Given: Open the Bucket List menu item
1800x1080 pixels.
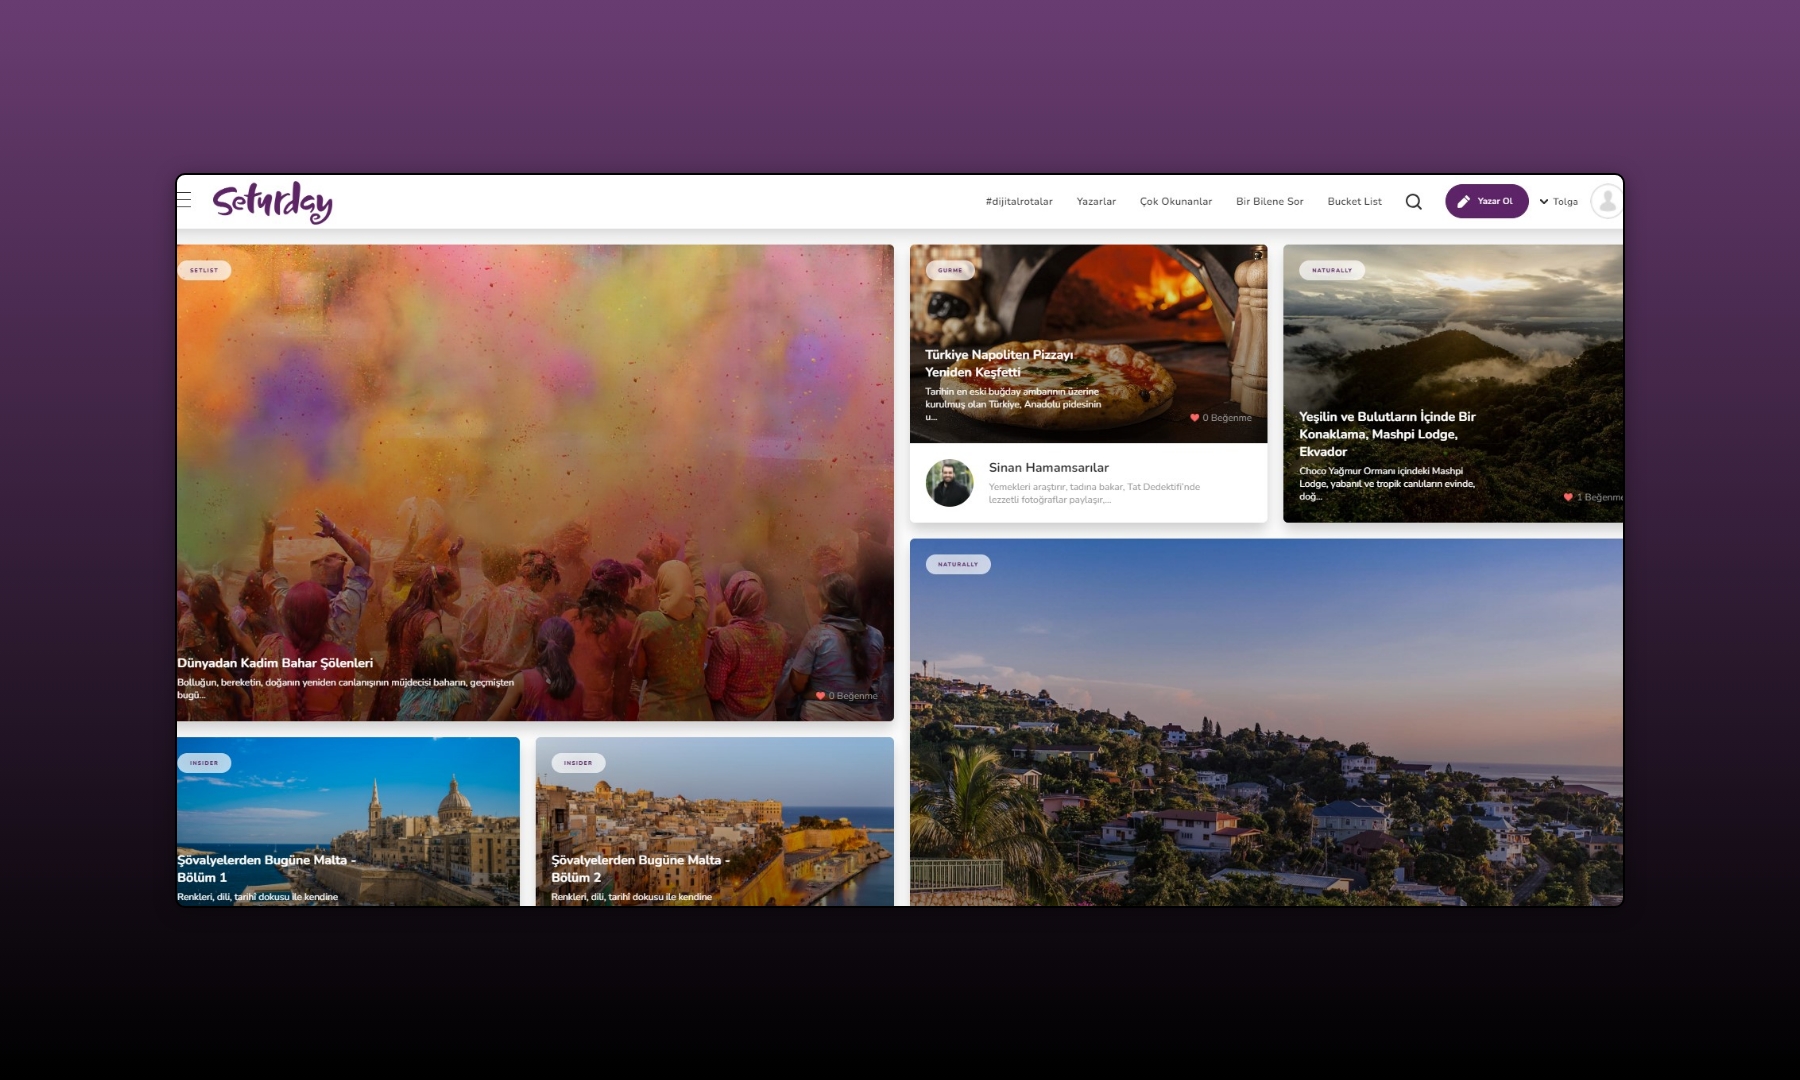Looking at the screenshot, I should tap(1354, 202).
